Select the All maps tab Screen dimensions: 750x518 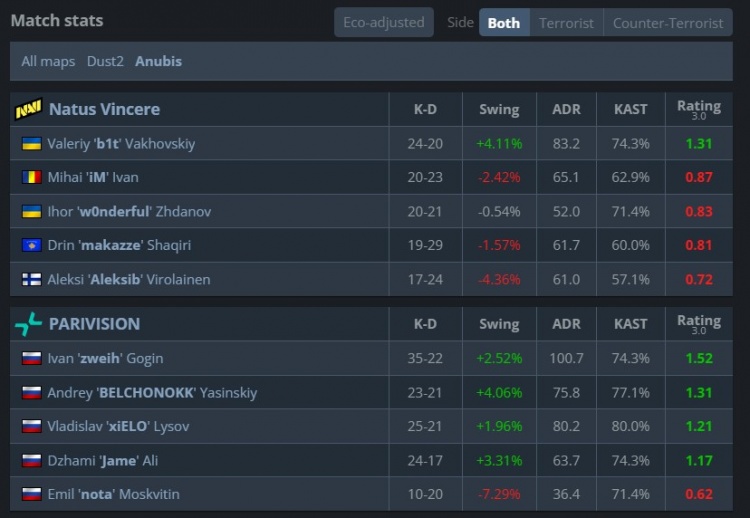pyautogui.click(x=48, y=61)
